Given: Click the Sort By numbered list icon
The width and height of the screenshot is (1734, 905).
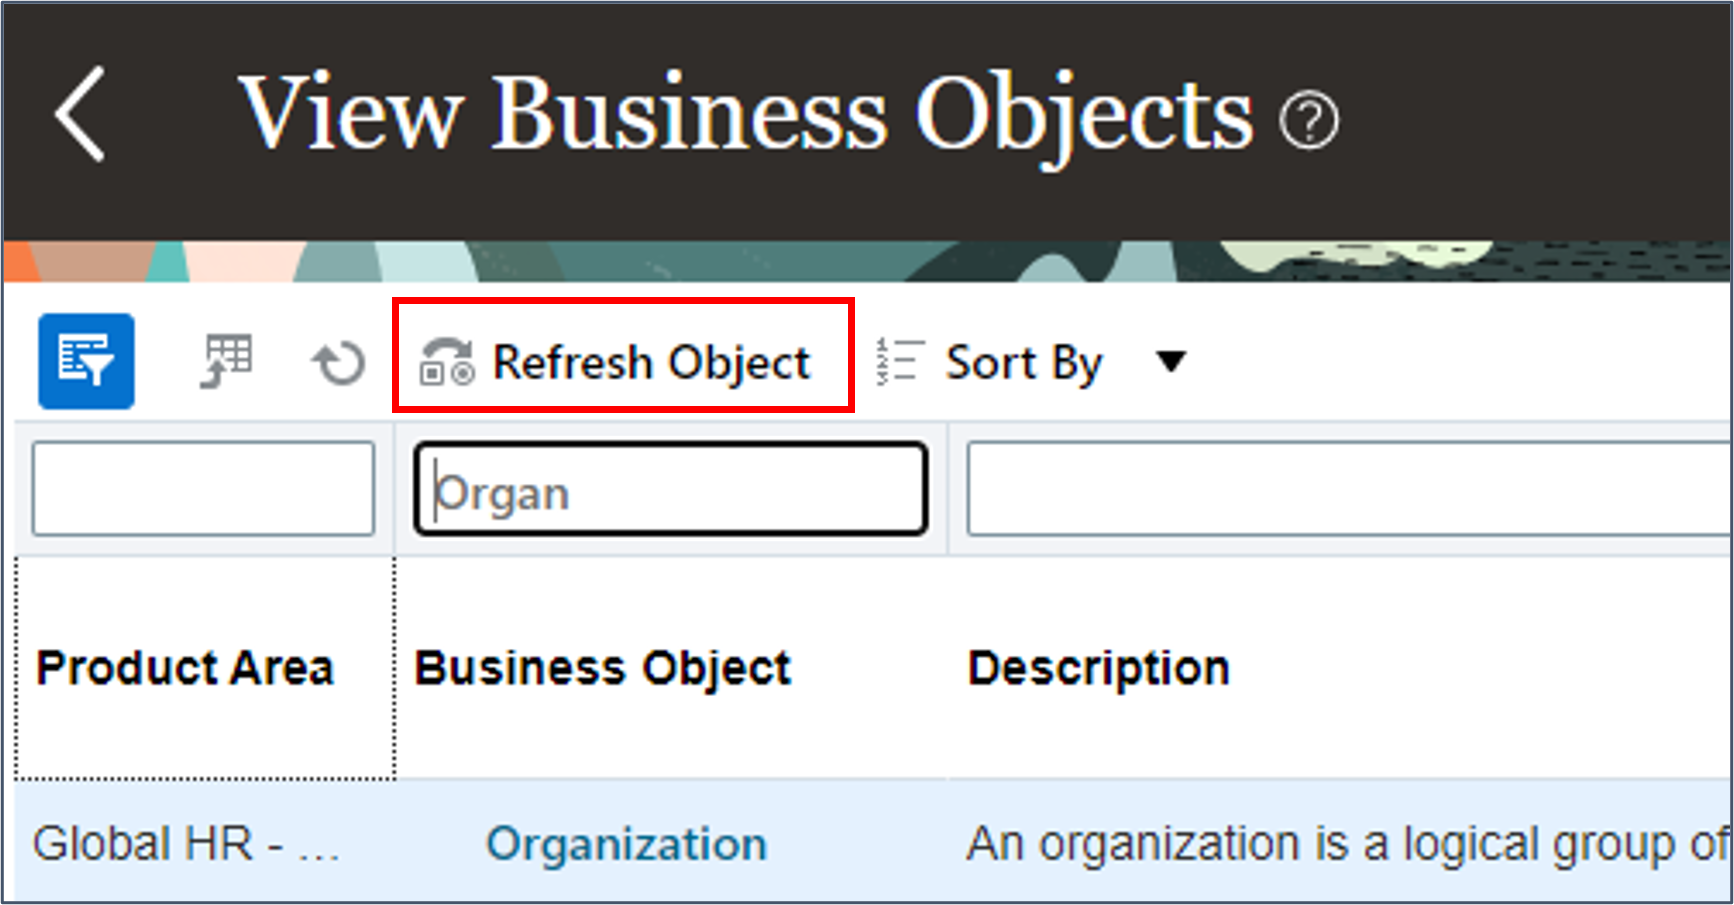Looking at the screenshot, I should coord(896,361).
